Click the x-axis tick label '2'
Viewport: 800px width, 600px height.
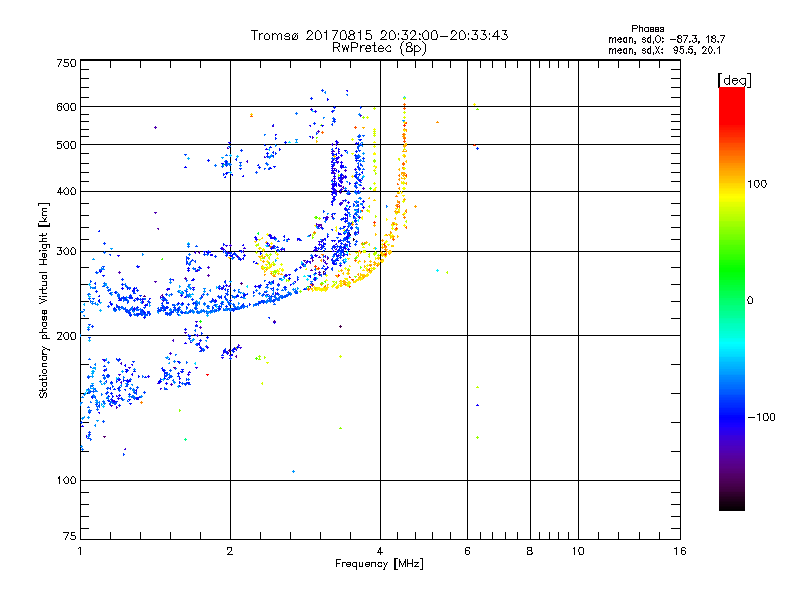230,551
